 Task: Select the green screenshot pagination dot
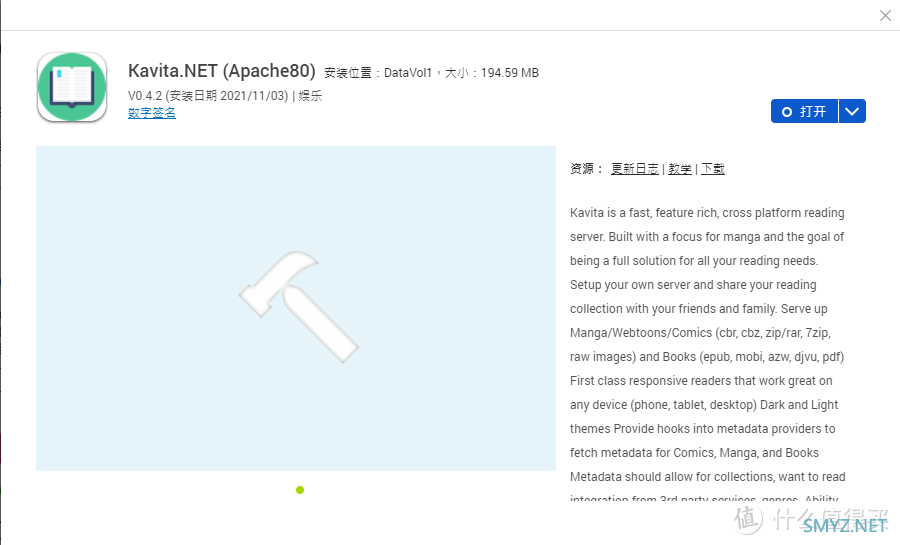(x=300, y=490)
